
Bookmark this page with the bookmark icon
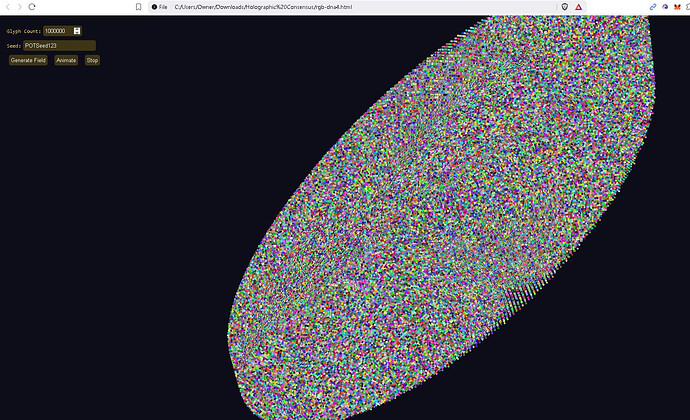pyautogui.click(x=138, y=7)
